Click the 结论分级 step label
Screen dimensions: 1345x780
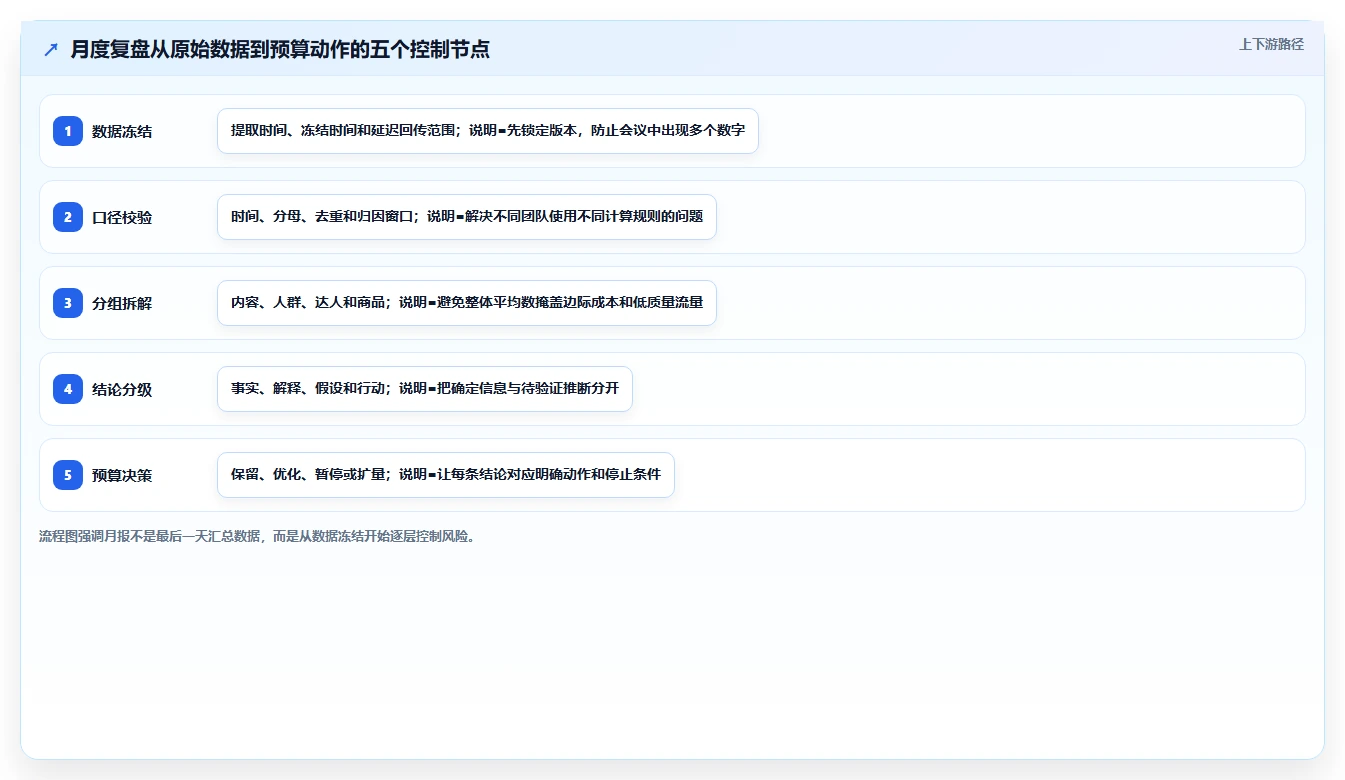[x=122, y=389]
